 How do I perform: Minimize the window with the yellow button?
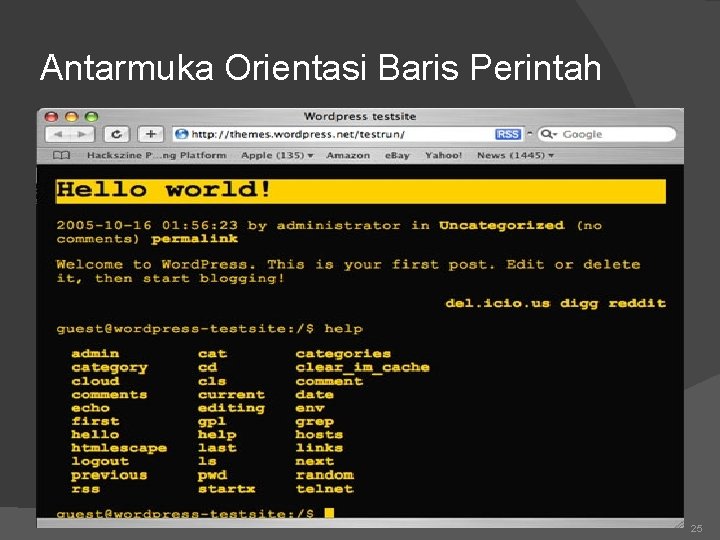coord(71,117)
